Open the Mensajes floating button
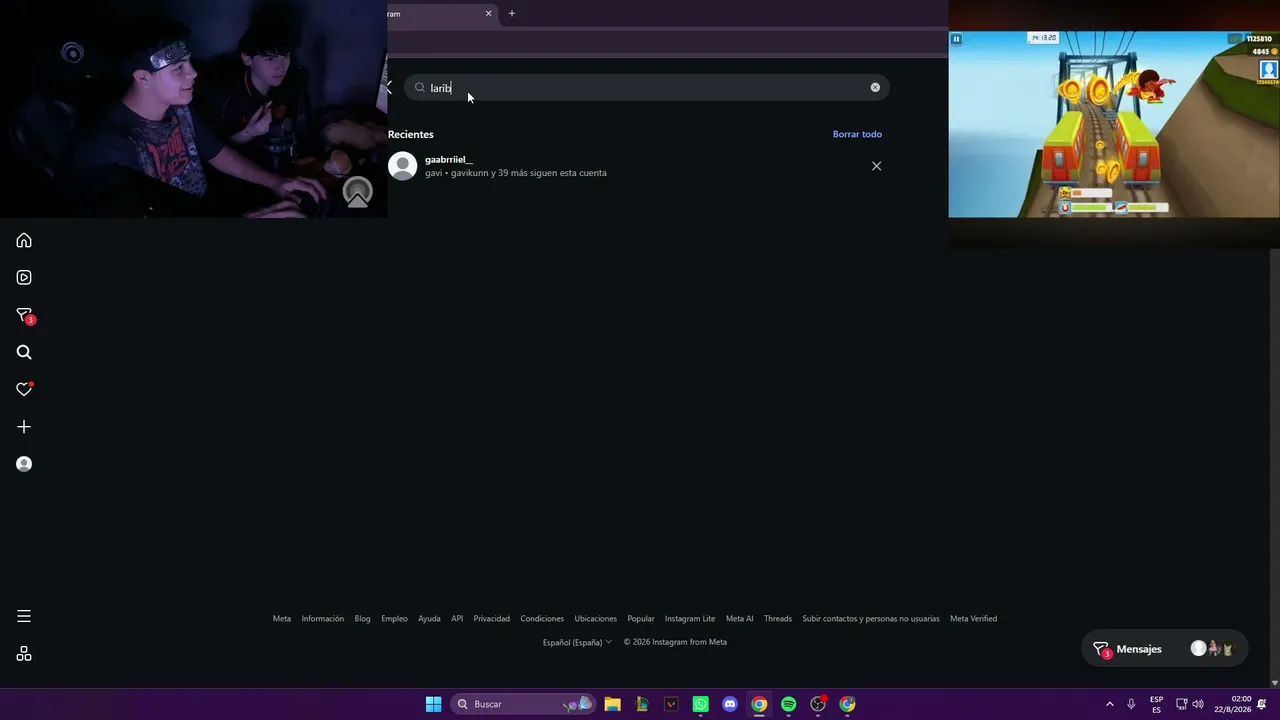Image resolution: width=1280 pixels, height=720 pixels. 1165,649
